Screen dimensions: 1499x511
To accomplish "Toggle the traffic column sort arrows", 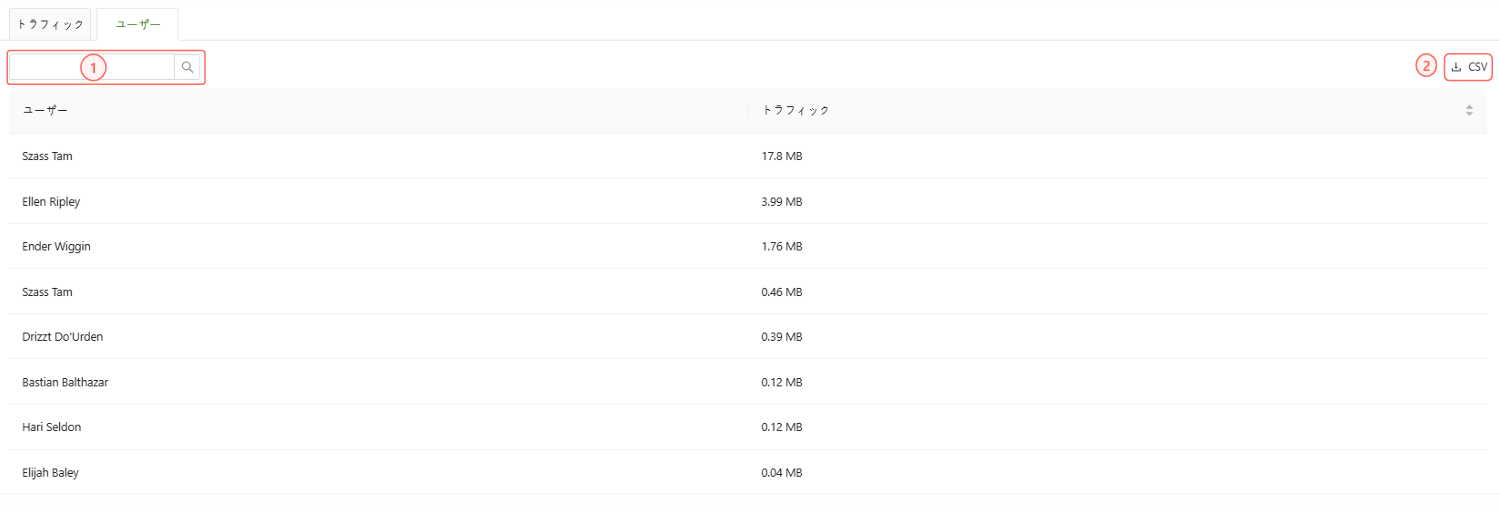I will click(1469, 110).
